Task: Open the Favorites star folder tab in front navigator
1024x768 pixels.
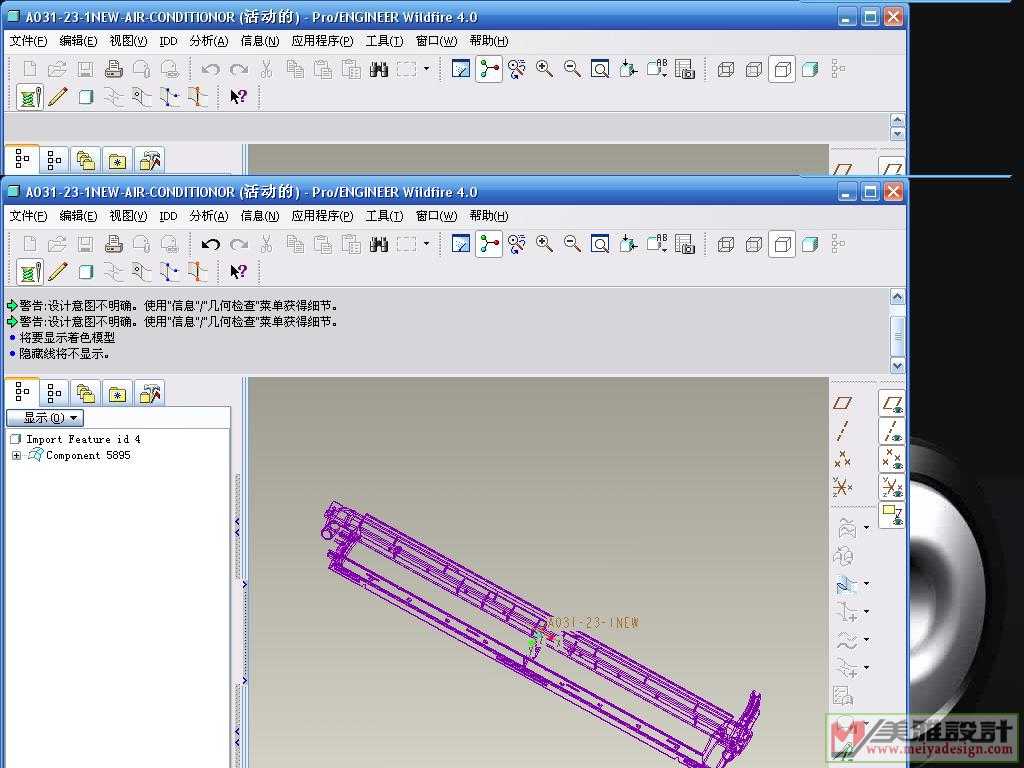Action: coord(118,394)
